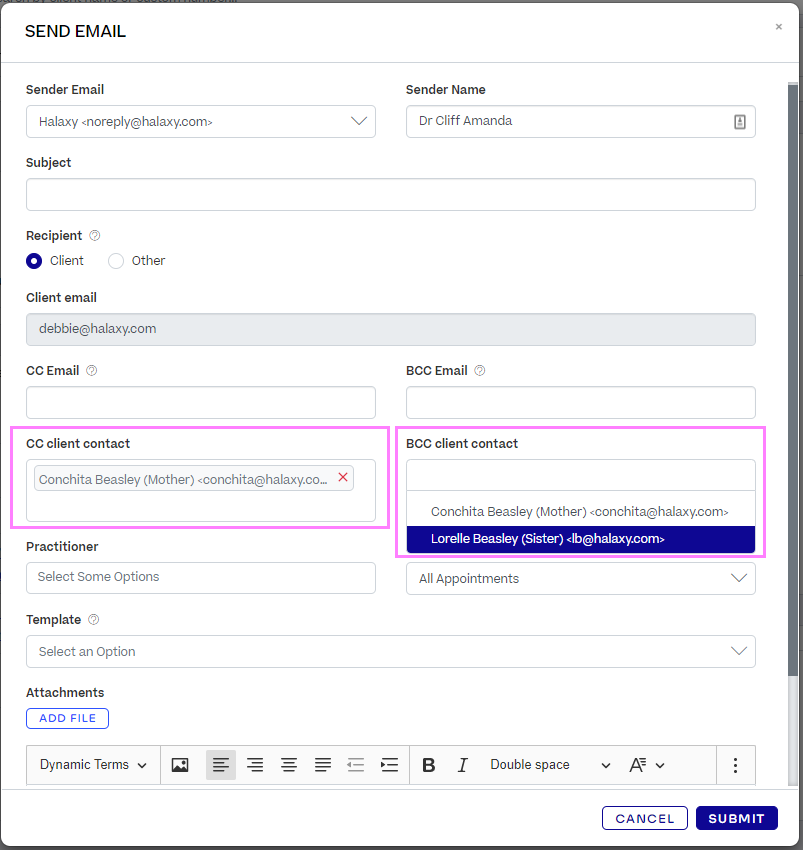Viewport: 803px width, 850px height.
Task: Close the Send Email dialog
Action: (x=779, y=27)
